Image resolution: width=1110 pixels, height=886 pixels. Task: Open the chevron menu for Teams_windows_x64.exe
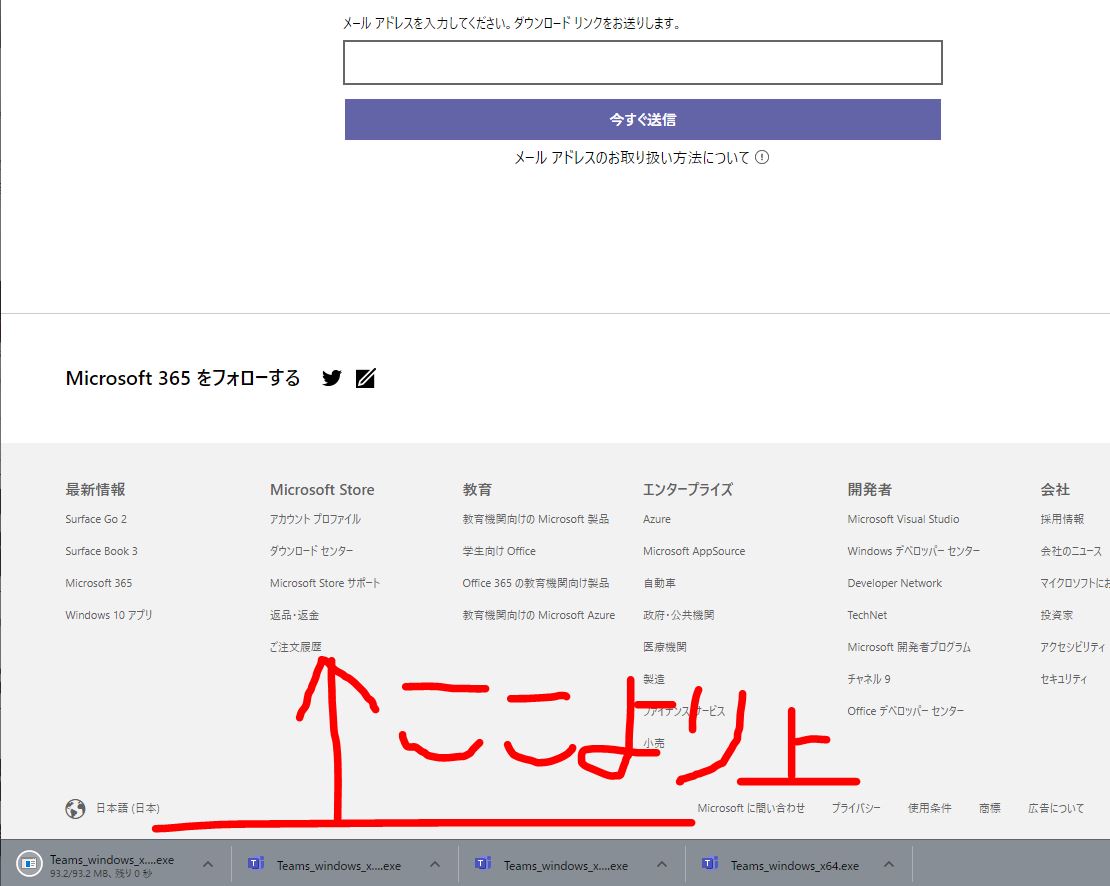889,864
